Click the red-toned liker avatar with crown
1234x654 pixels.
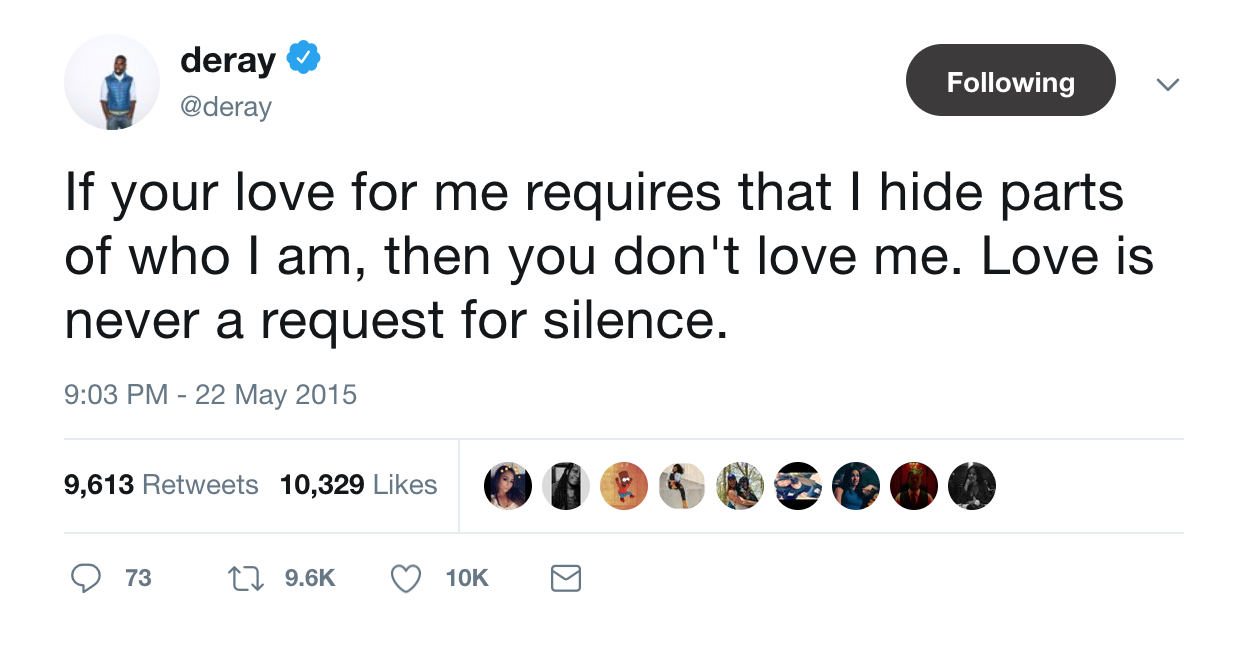(x=914, y=486)
